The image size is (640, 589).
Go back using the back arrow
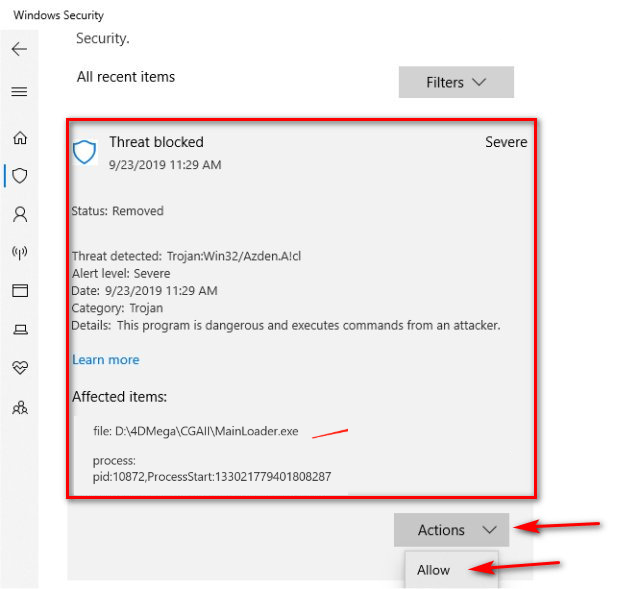click(x=19, y=49)
